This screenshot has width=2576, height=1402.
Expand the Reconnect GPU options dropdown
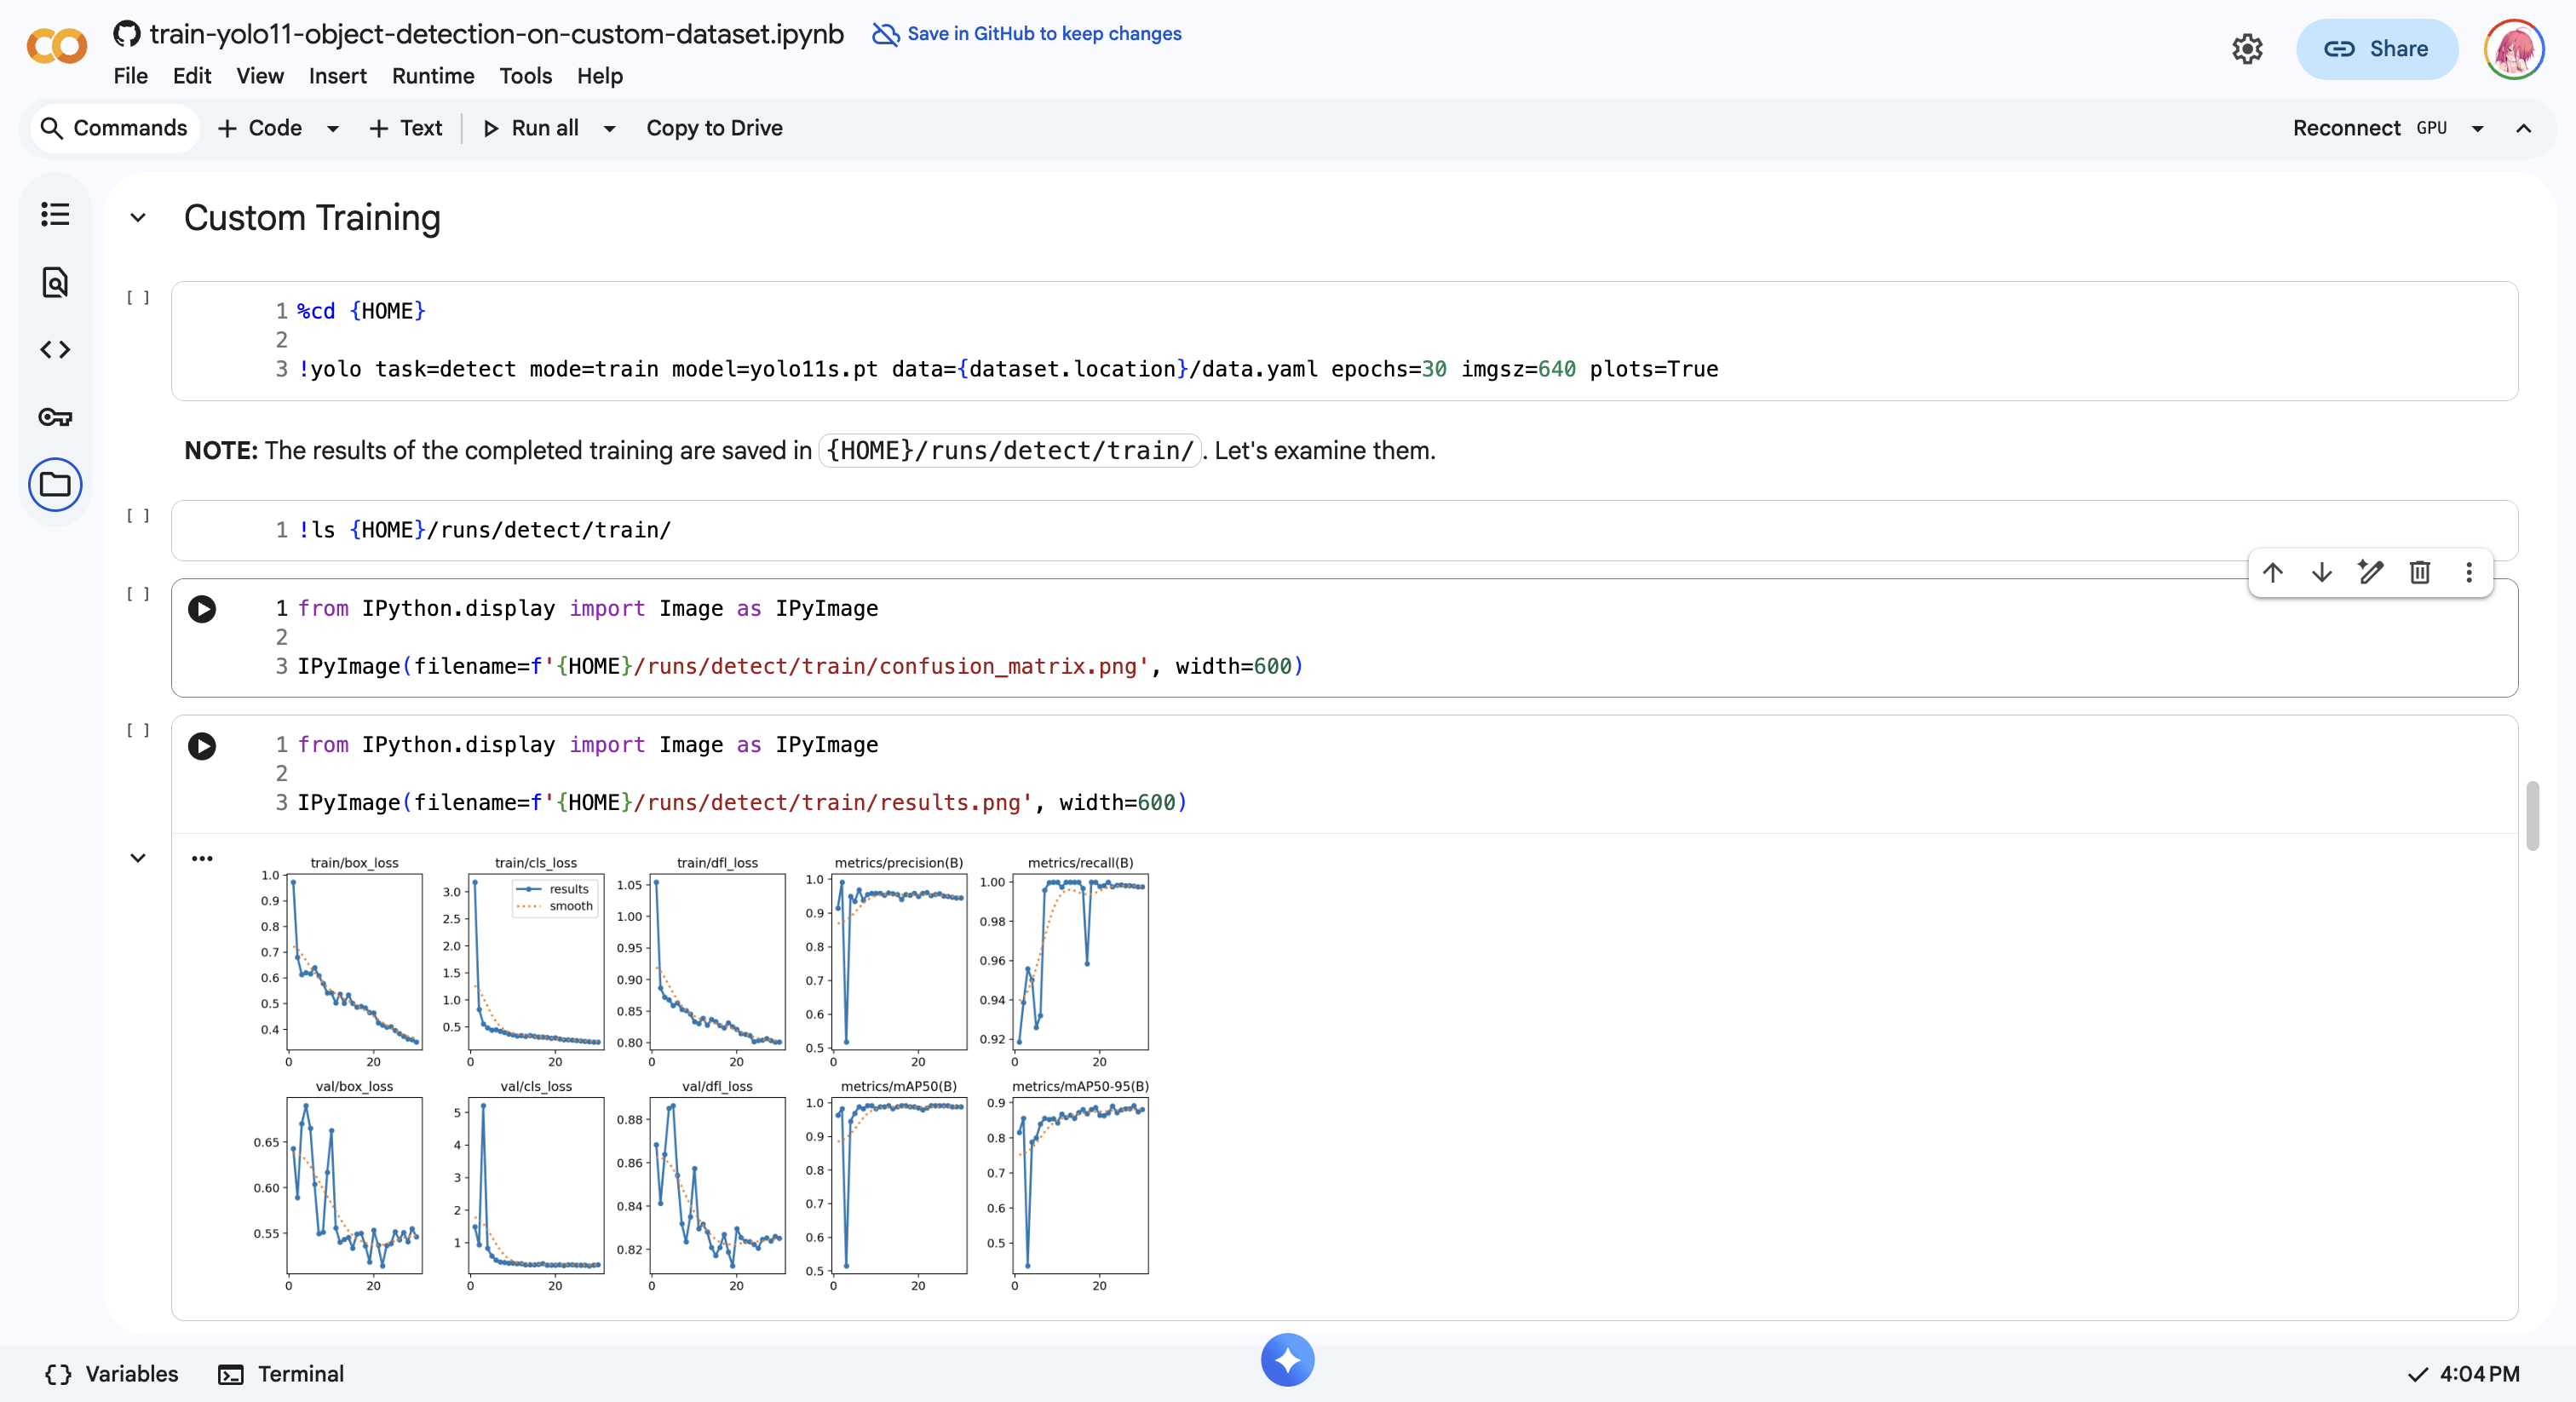2477,128
